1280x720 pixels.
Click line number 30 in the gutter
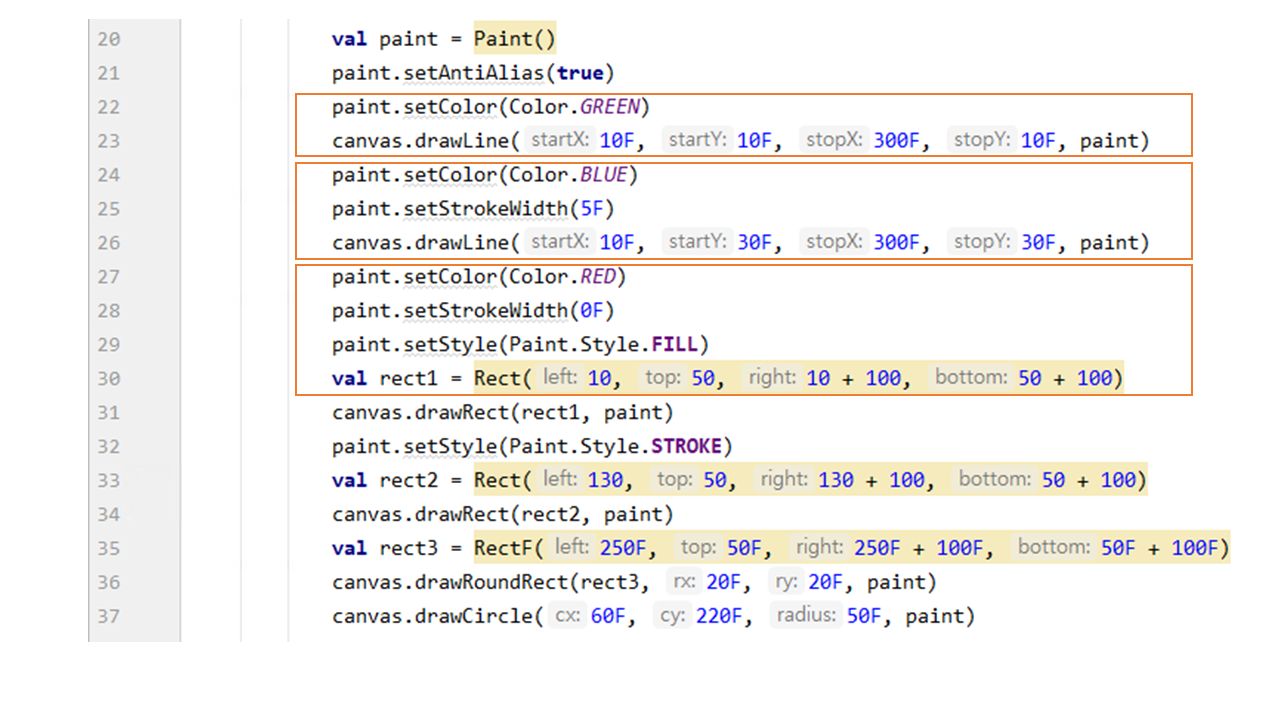(109, 378)
